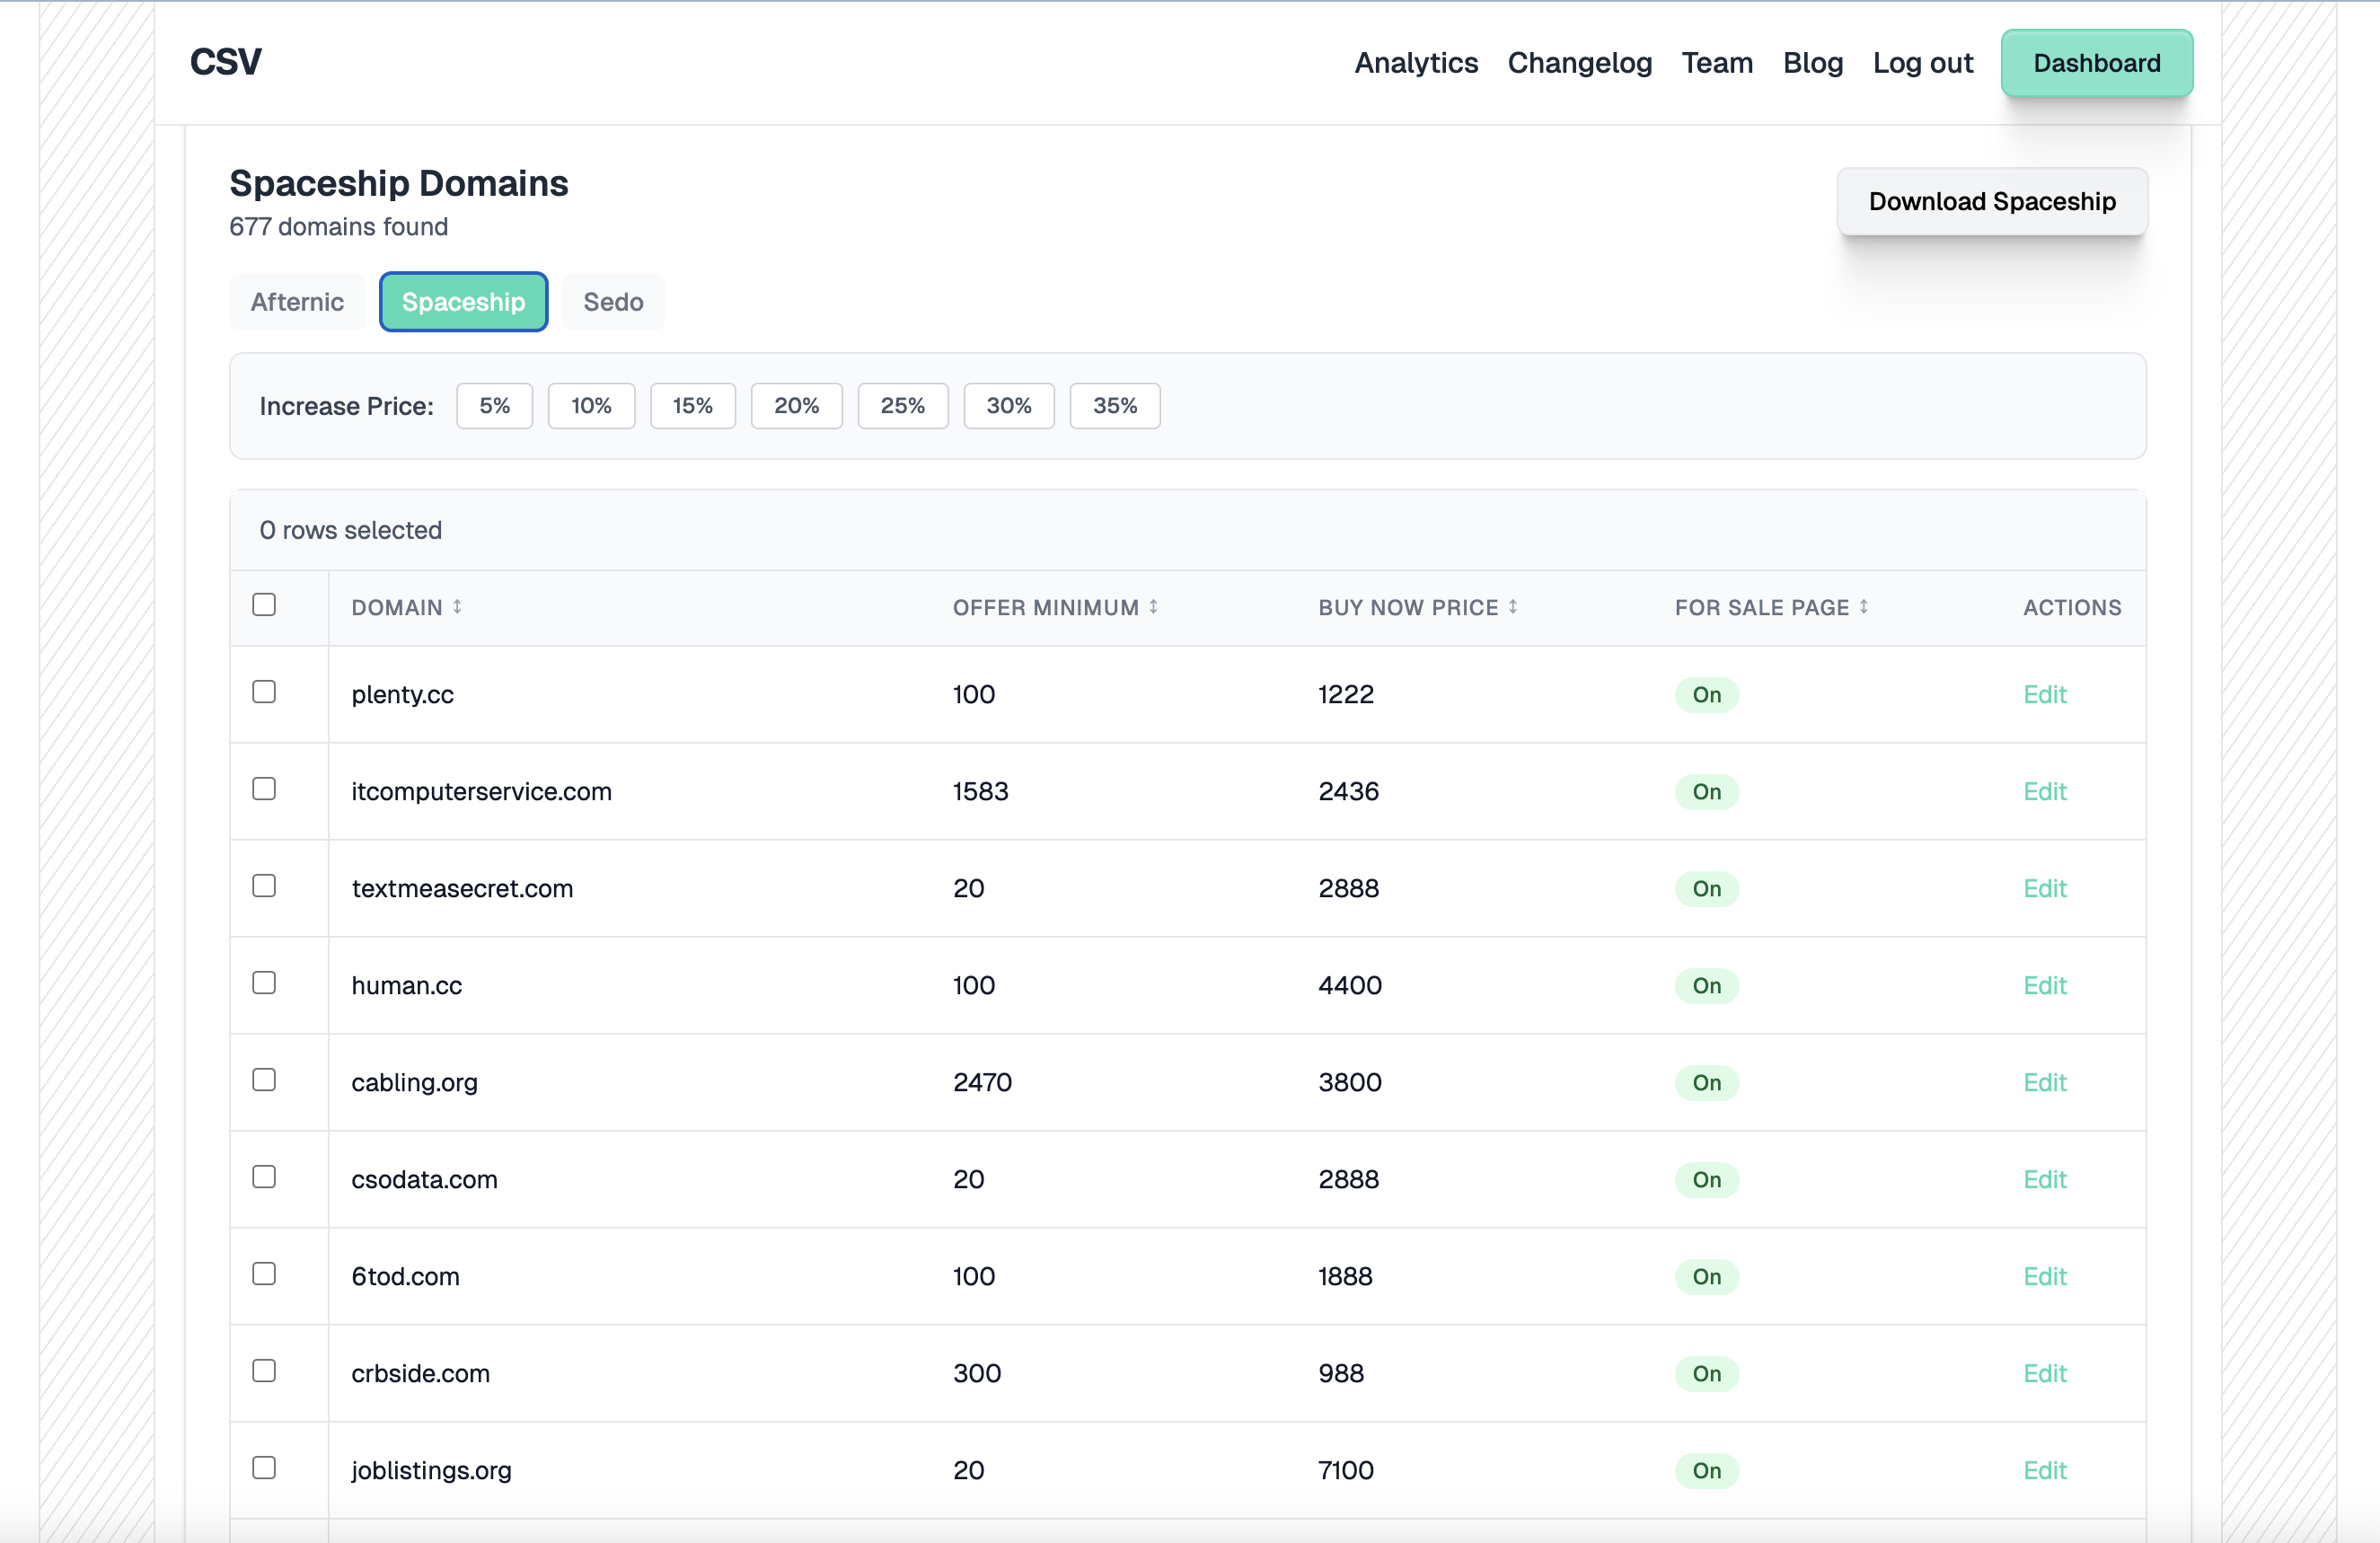Image resolution: width=2380 pixels, height=1543 pixels.
Task: Increase price by 5%
Action: click(494, 405)
